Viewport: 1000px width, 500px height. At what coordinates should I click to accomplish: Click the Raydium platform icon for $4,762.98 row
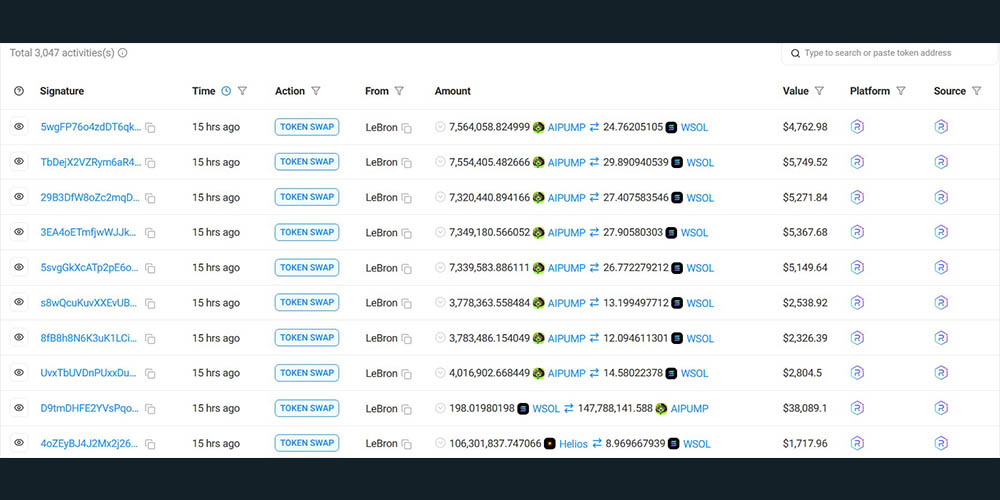856,127
